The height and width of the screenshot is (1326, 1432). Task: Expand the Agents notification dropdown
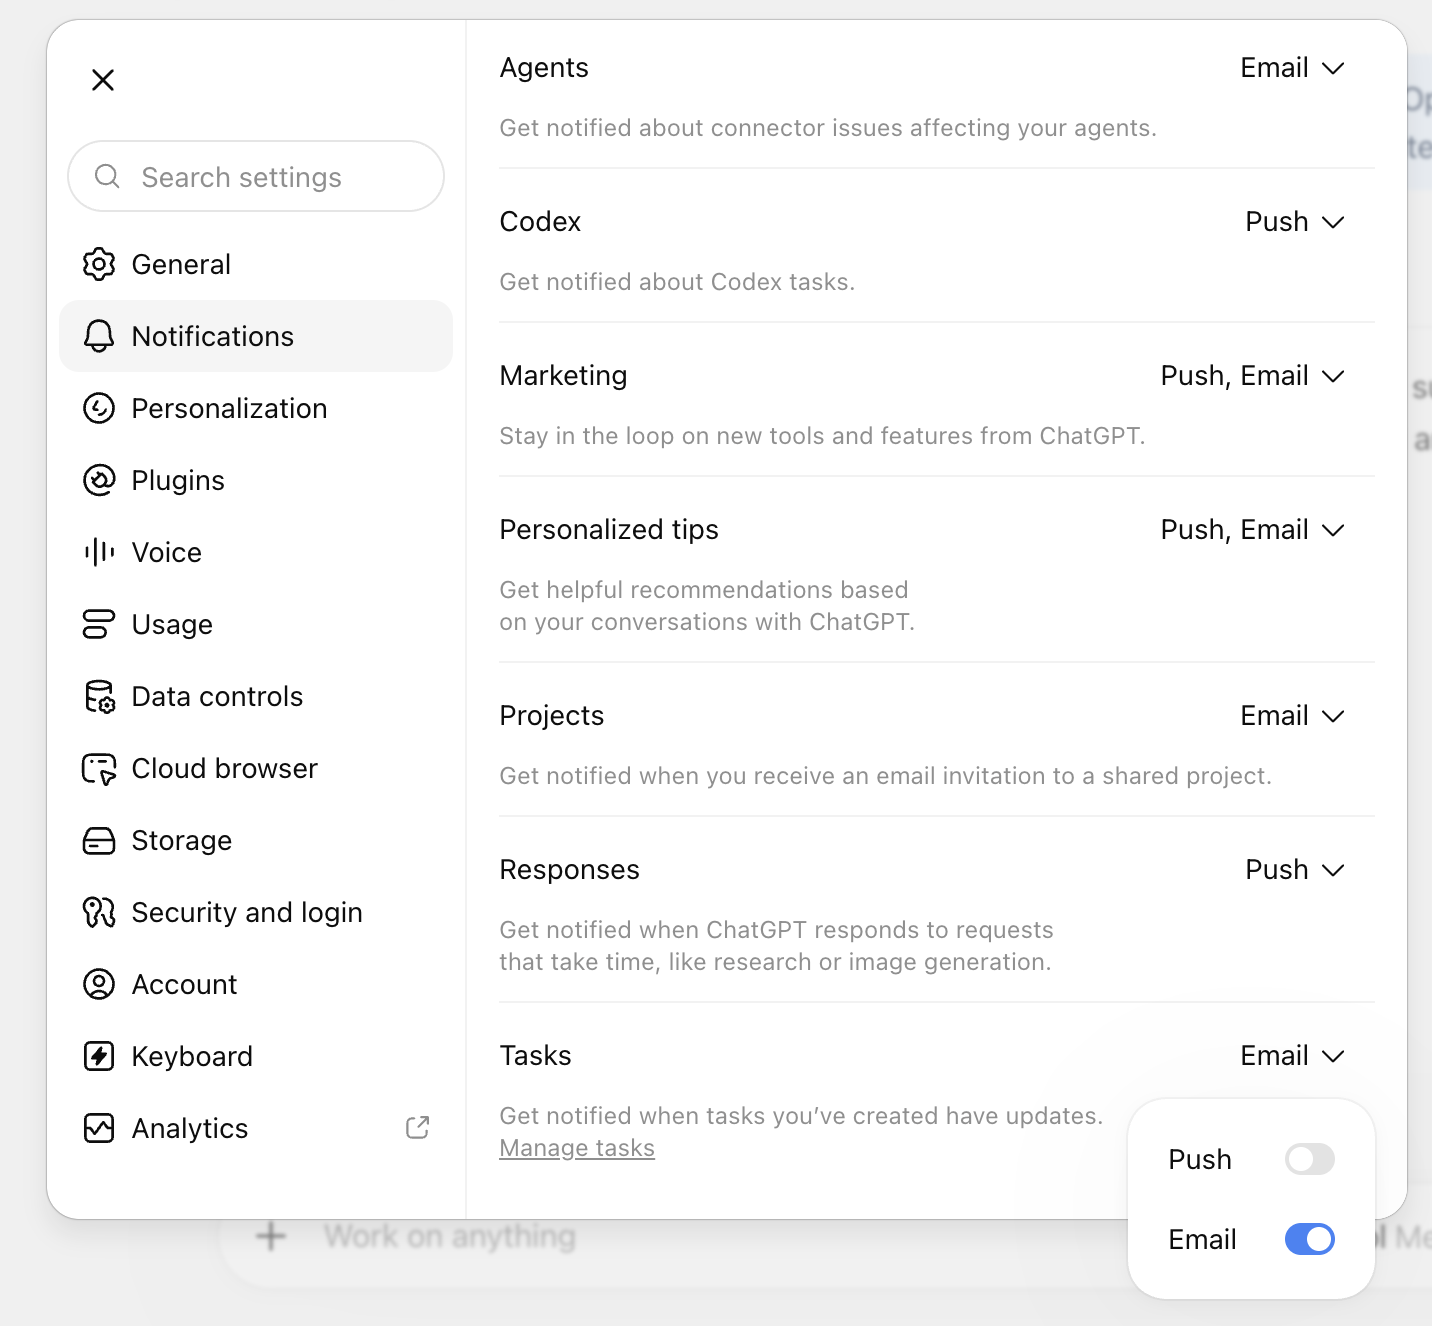click(1292, 68)
